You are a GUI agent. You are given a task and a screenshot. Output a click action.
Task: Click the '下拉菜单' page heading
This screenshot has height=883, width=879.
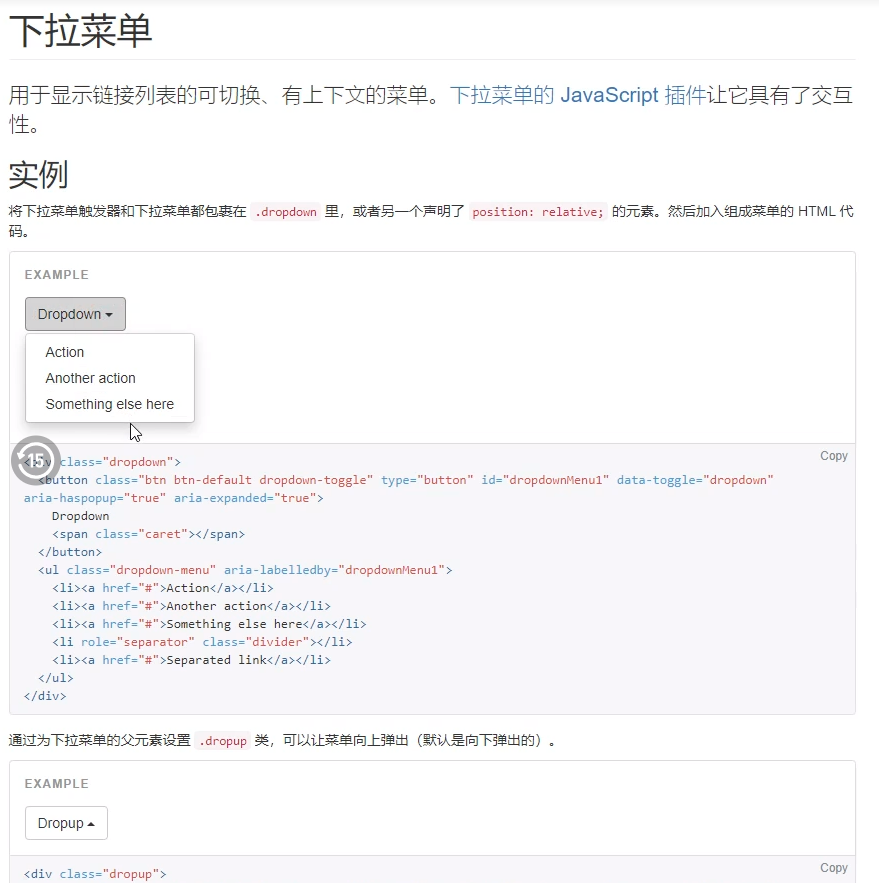78,30
